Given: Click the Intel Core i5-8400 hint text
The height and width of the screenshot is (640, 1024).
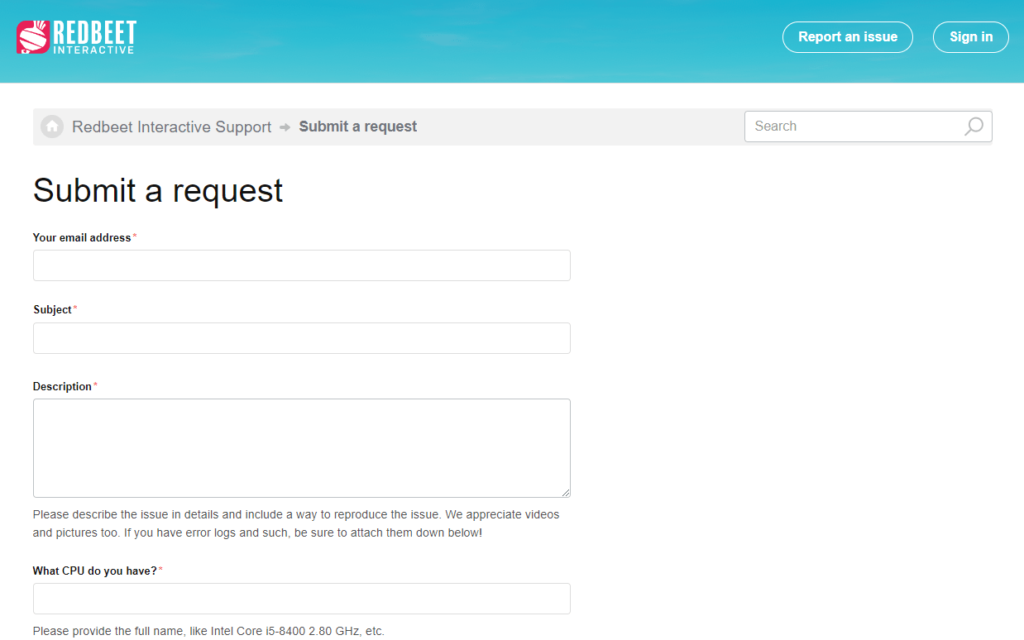Looking at the screenshot, I should [208, 631].
